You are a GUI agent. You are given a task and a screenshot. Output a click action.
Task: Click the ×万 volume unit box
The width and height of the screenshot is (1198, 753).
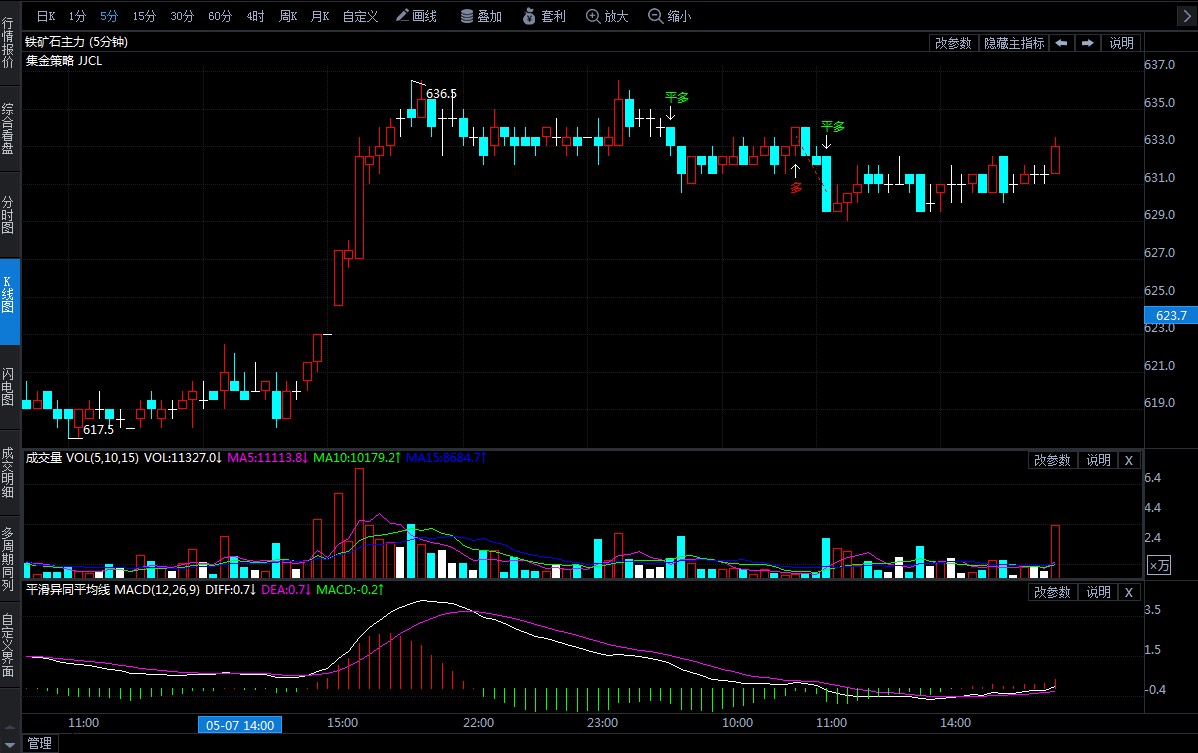[1158, 565]
